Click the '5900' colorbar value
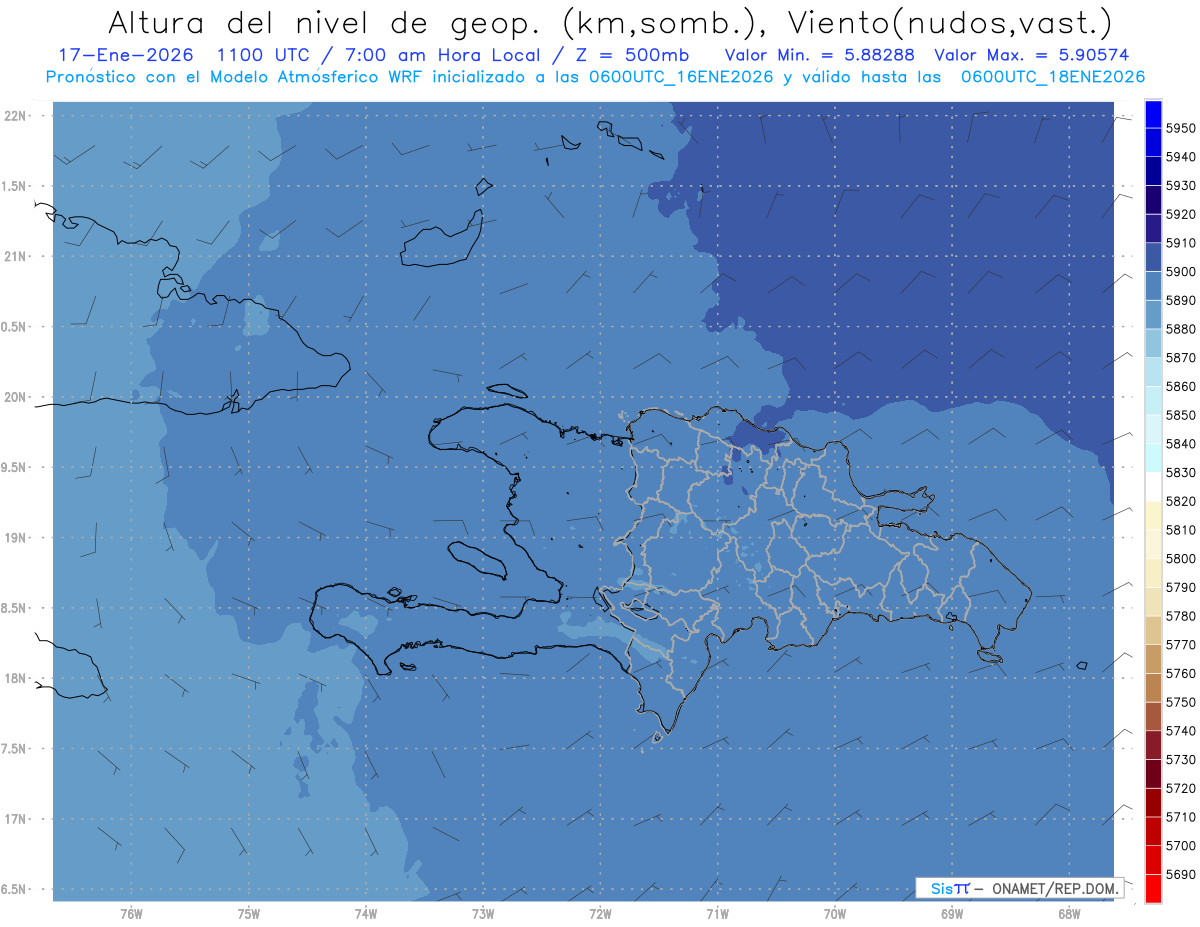The image size is (1200, 927). click(x=1180, y=272)
